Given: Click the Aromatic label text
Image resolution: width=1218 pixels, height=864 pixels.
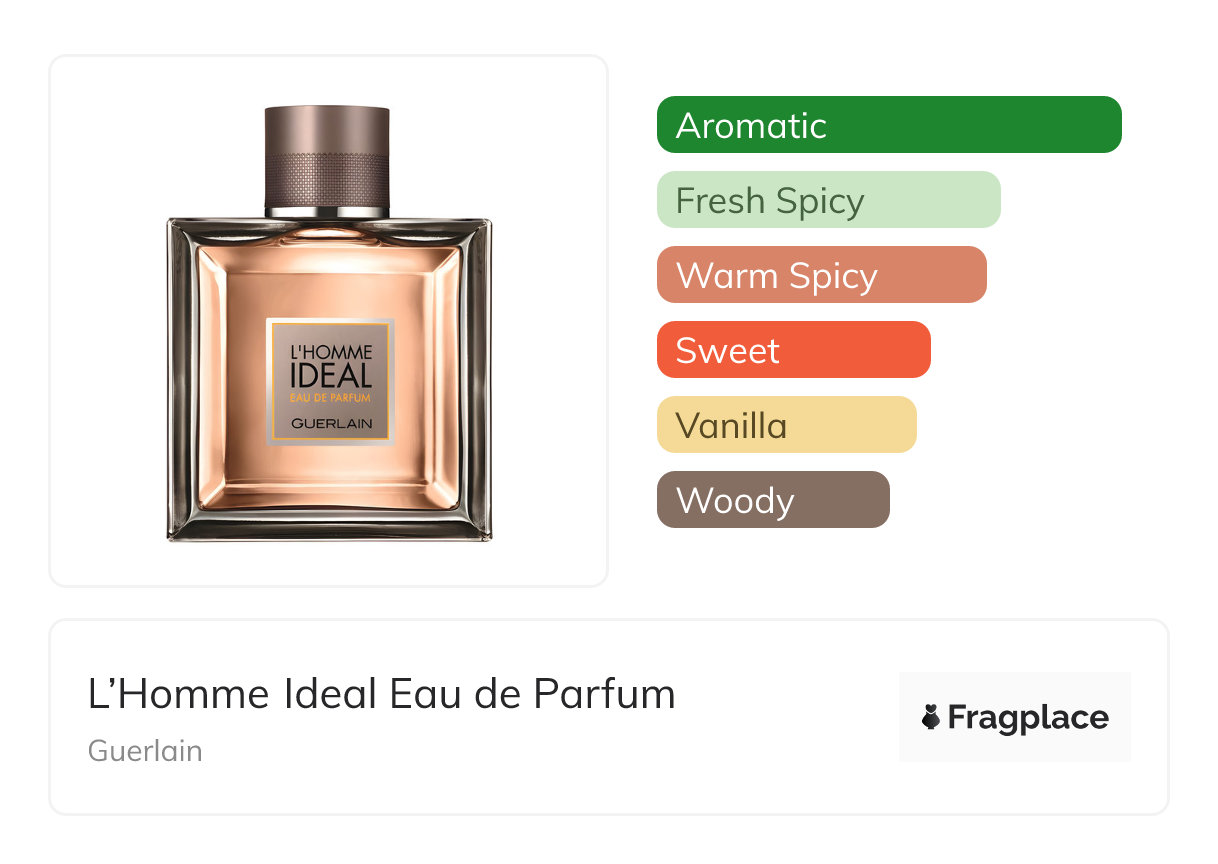Looking at the screenshot, I should [x=751, y=126].
